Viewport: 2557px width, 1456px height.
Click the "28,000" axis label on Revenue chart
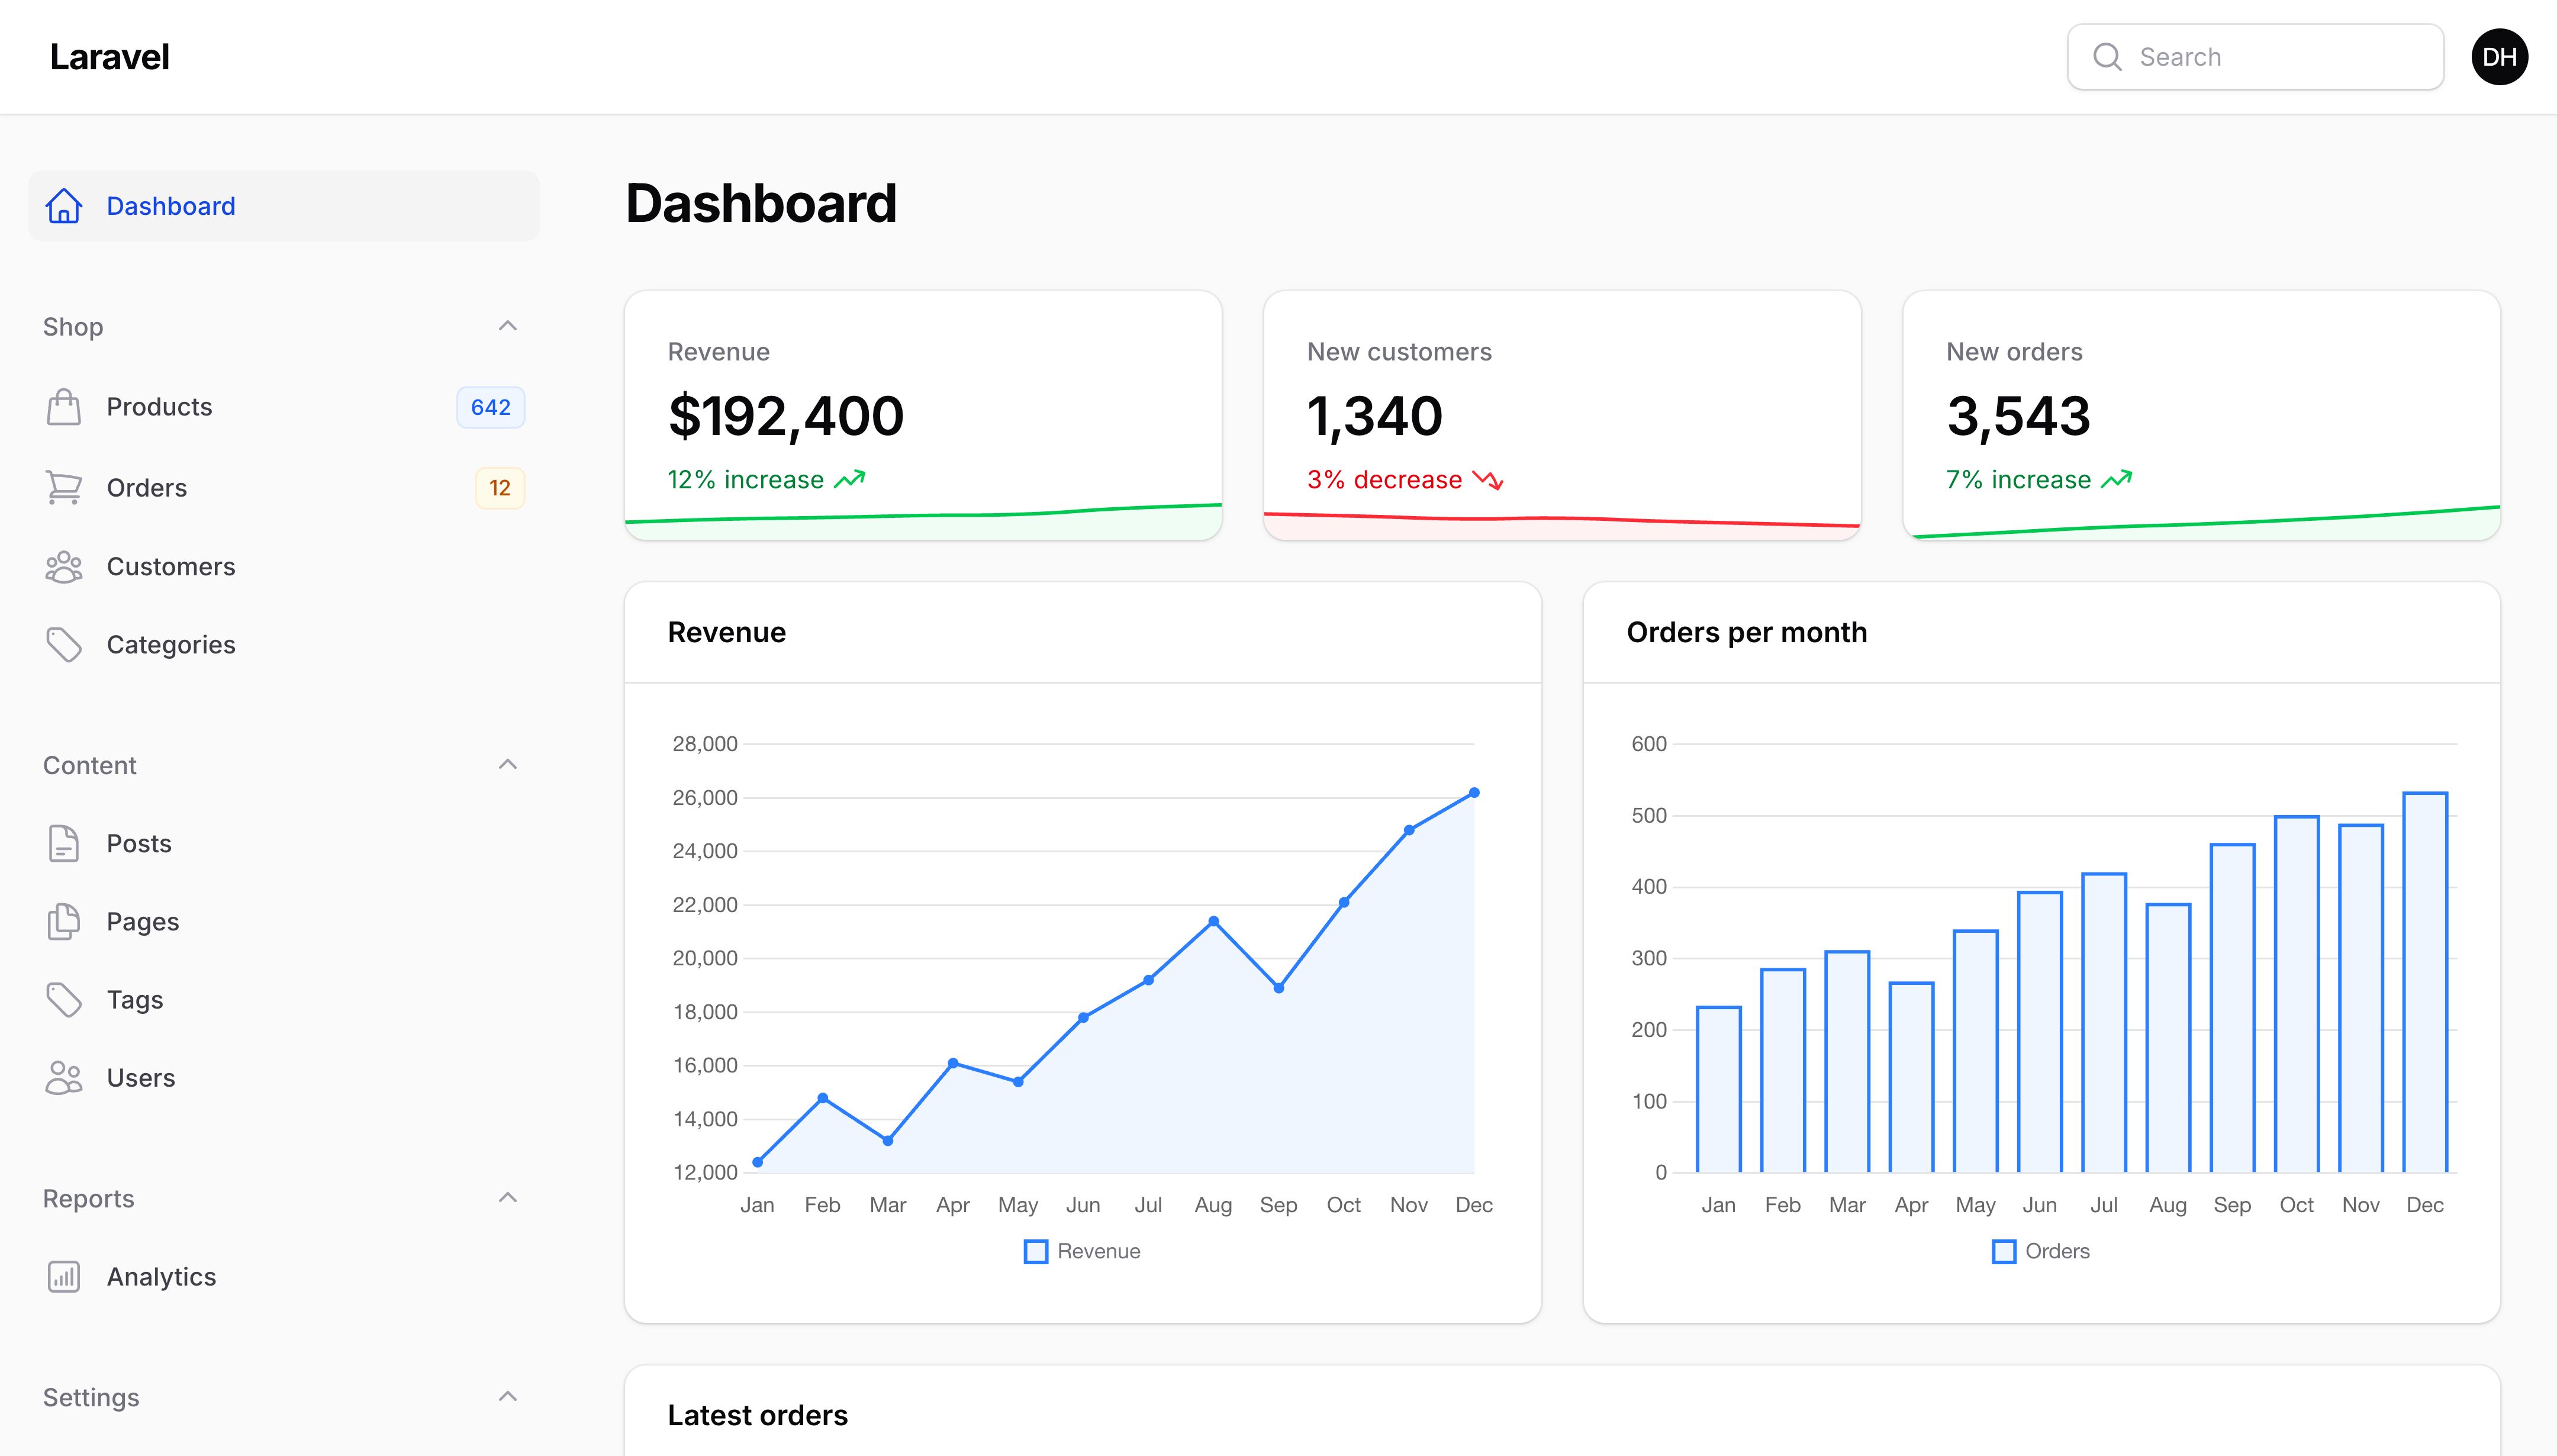[705, 744]
